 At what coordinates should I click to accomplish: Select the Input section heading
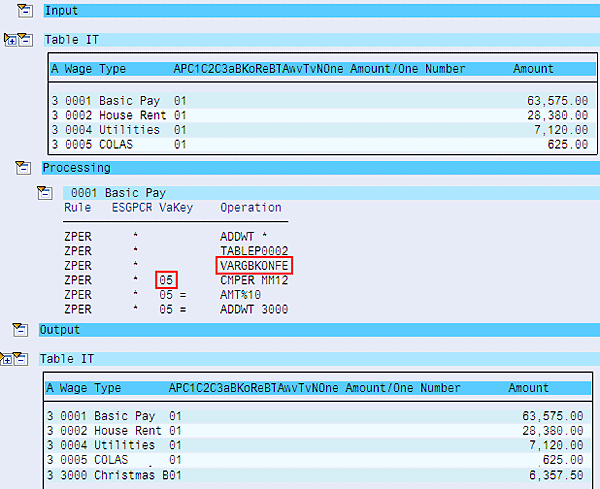tap(61, 11)
